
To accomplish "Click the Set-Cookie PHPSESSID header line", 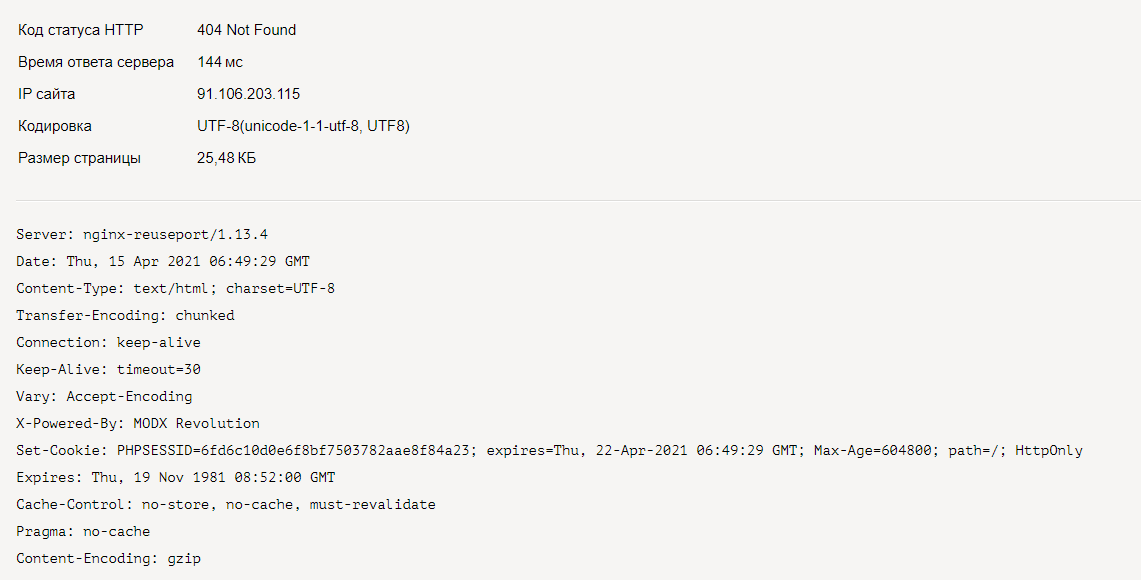I will 549,451.
